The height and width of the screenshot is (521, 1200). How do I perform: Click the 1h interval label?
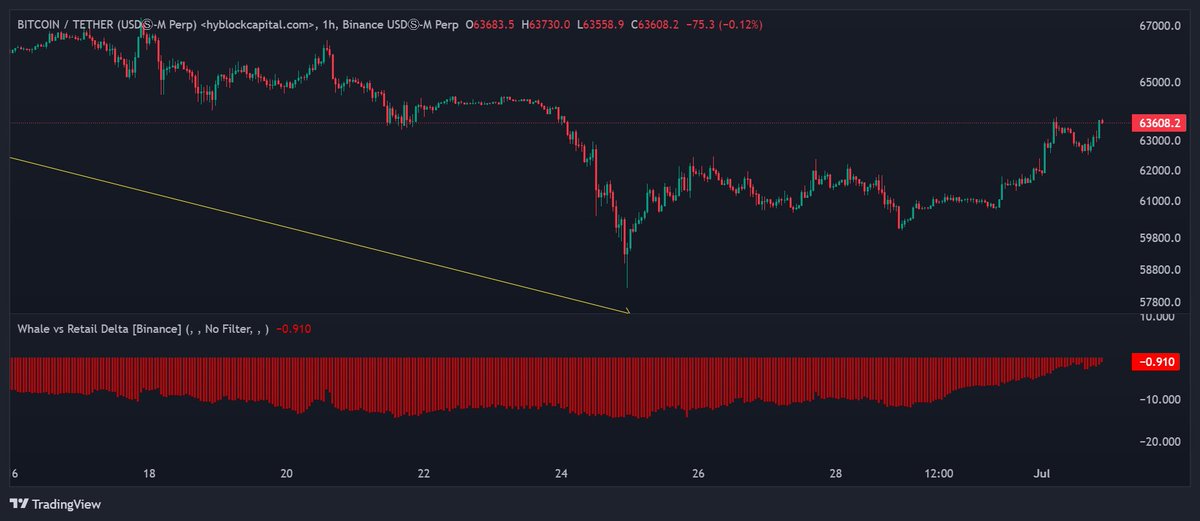tap(331, 24)
